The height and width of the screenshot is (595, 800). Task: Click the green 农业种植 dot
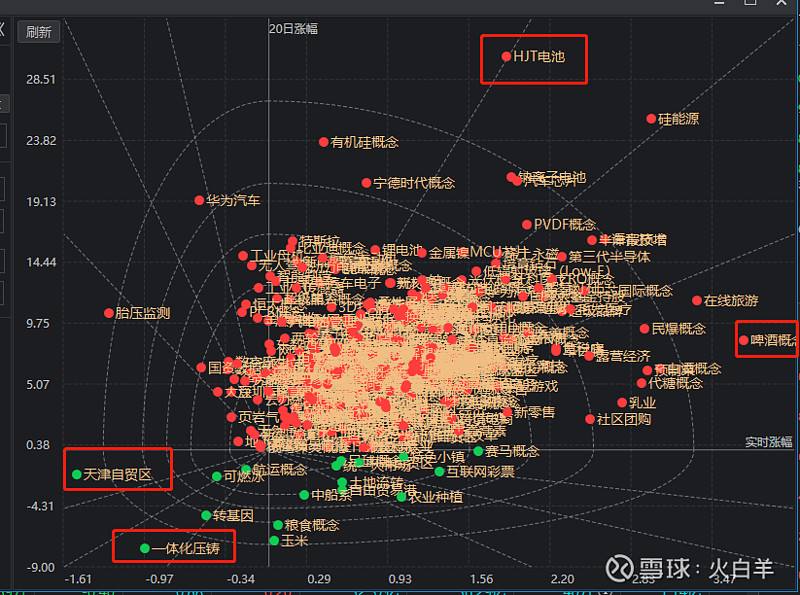(402, 496)
